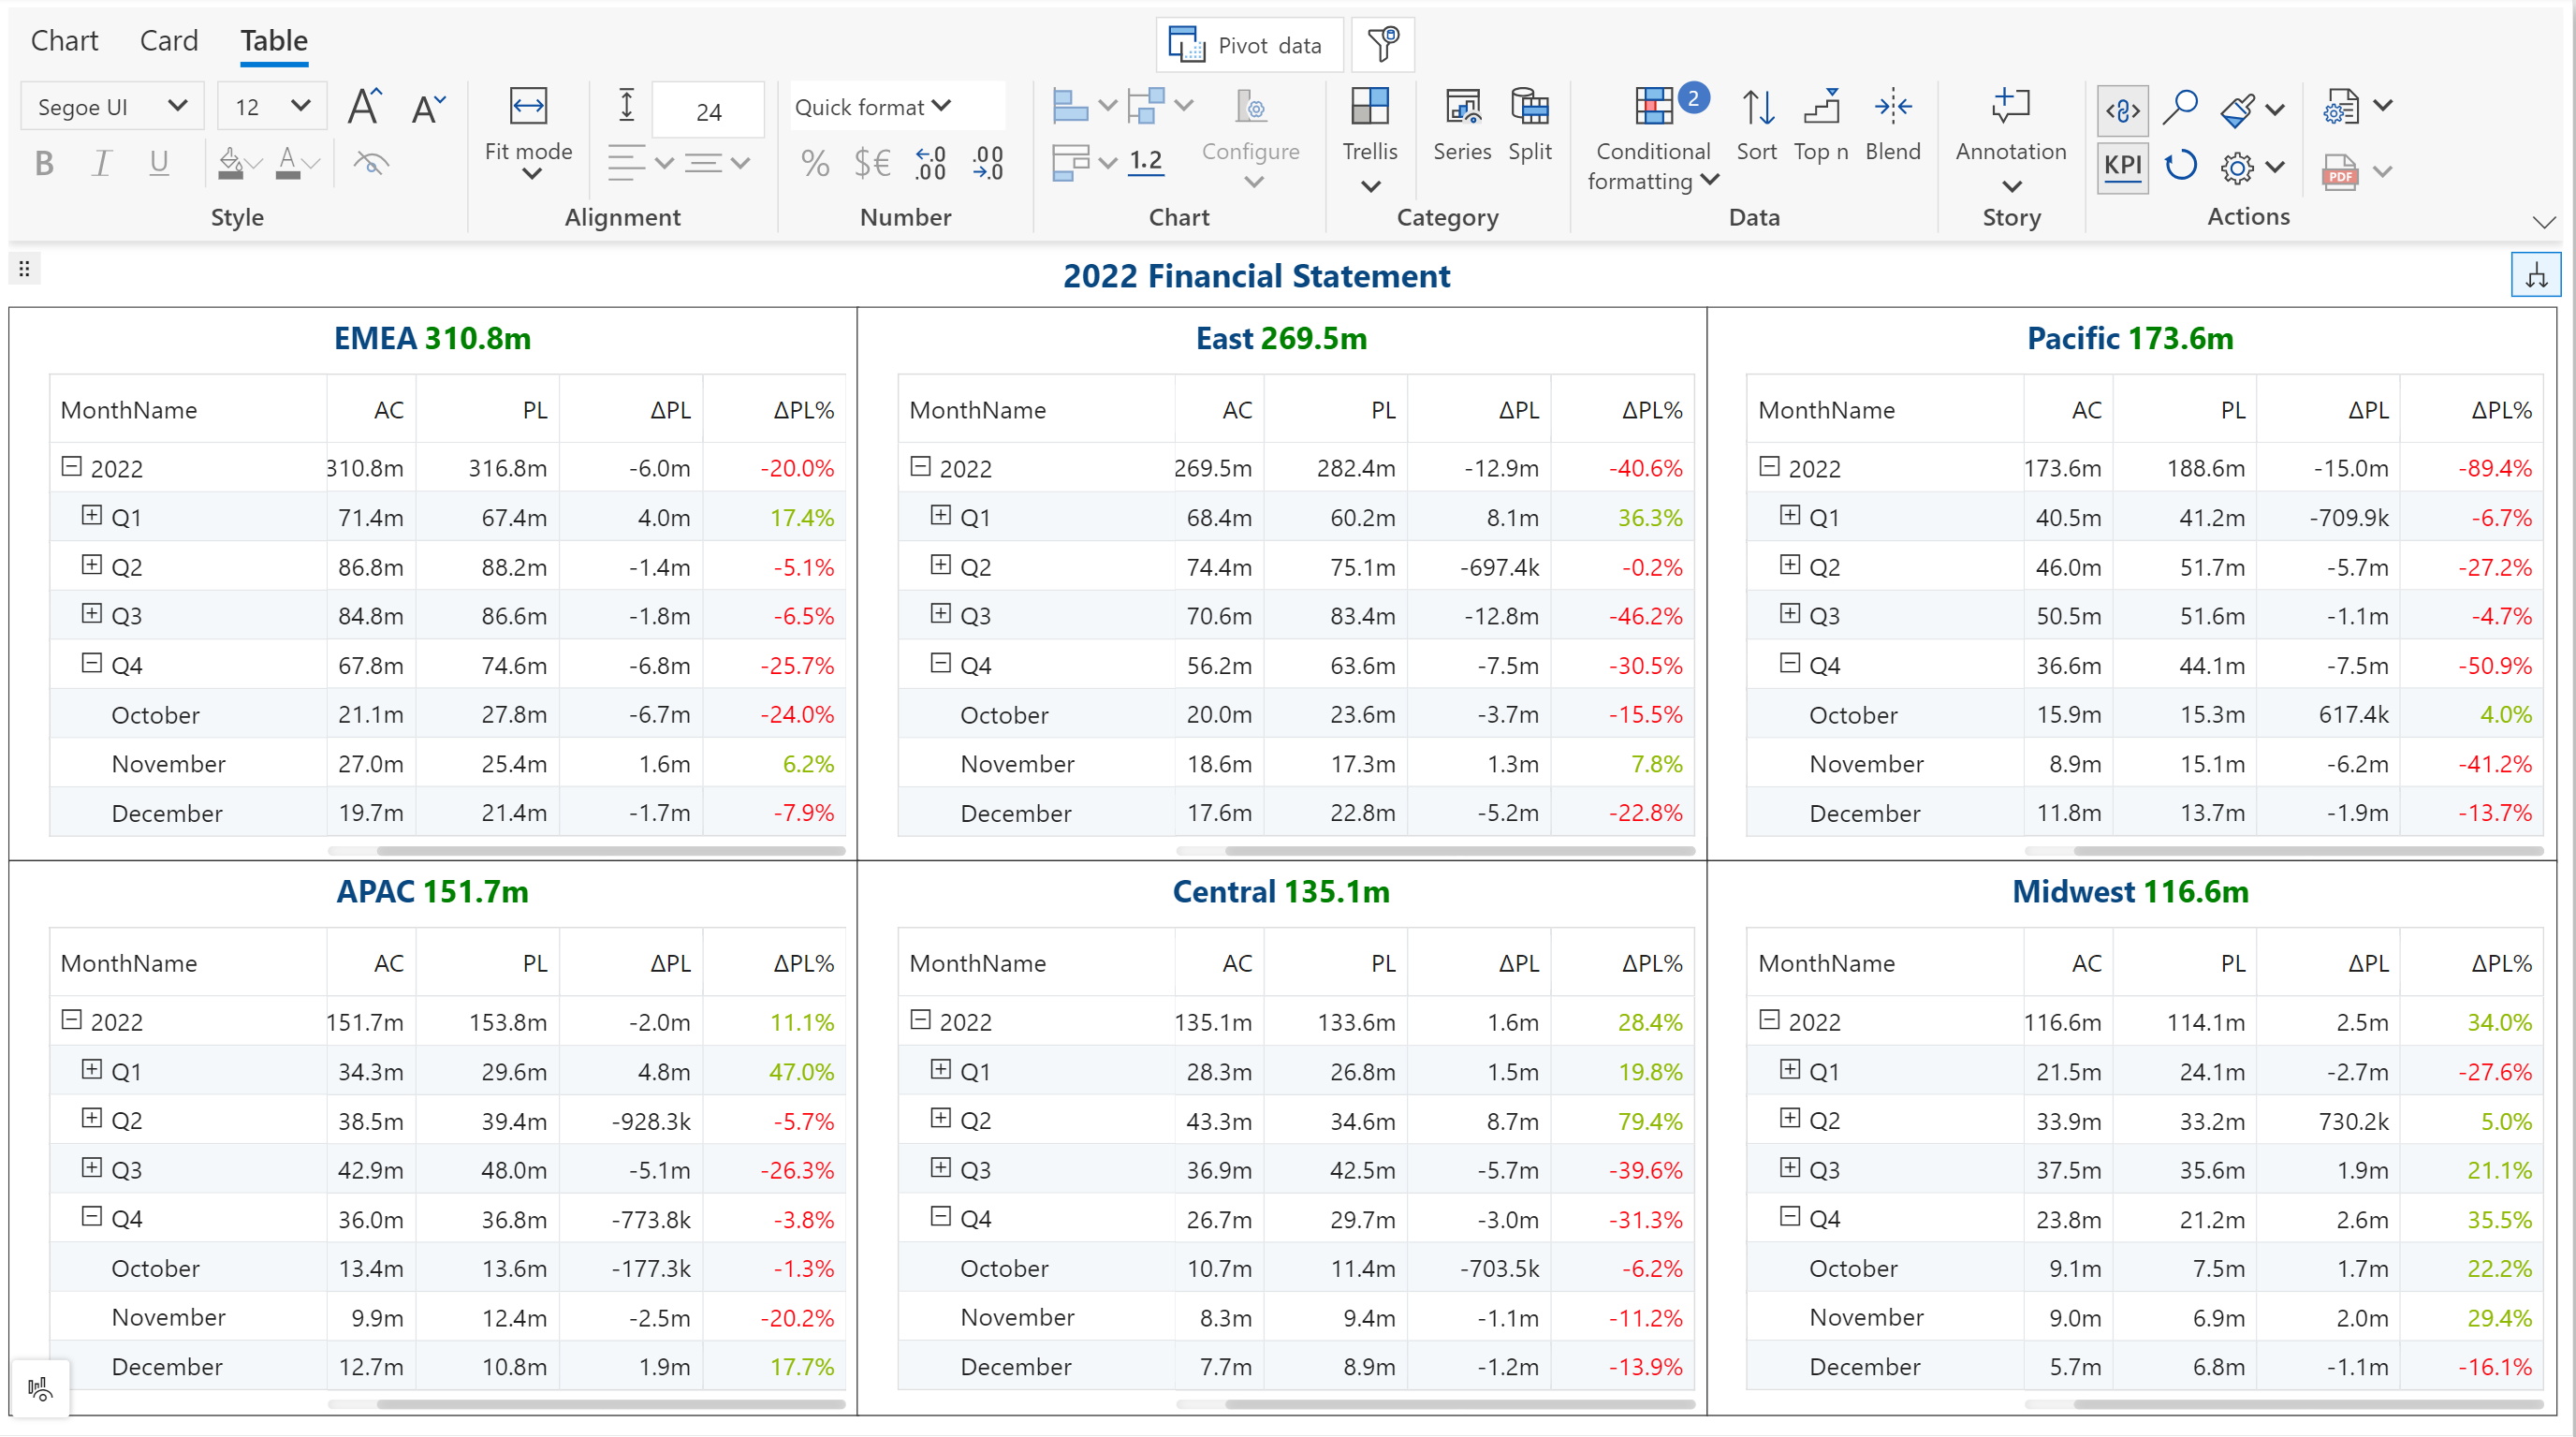
Task: Open the Segoe UI font dropdown
Action: pos(112,107)
